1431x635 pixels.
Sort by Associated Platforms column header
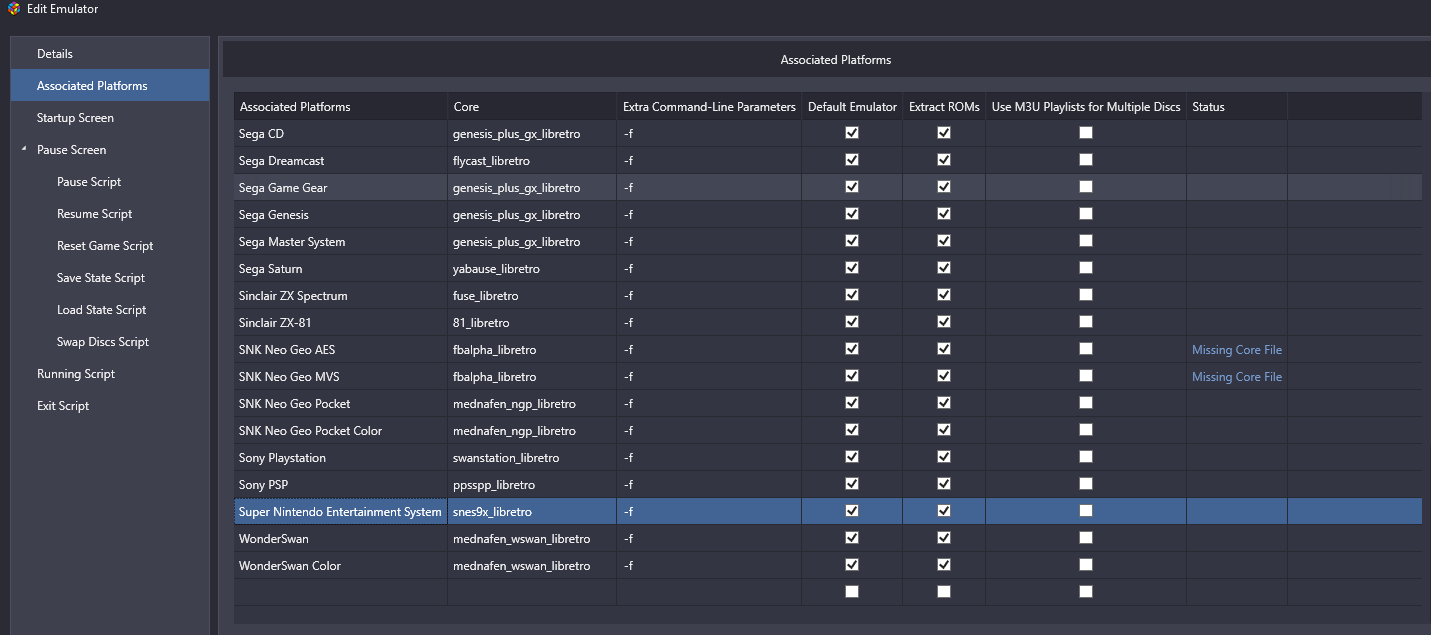pos(341,107)
